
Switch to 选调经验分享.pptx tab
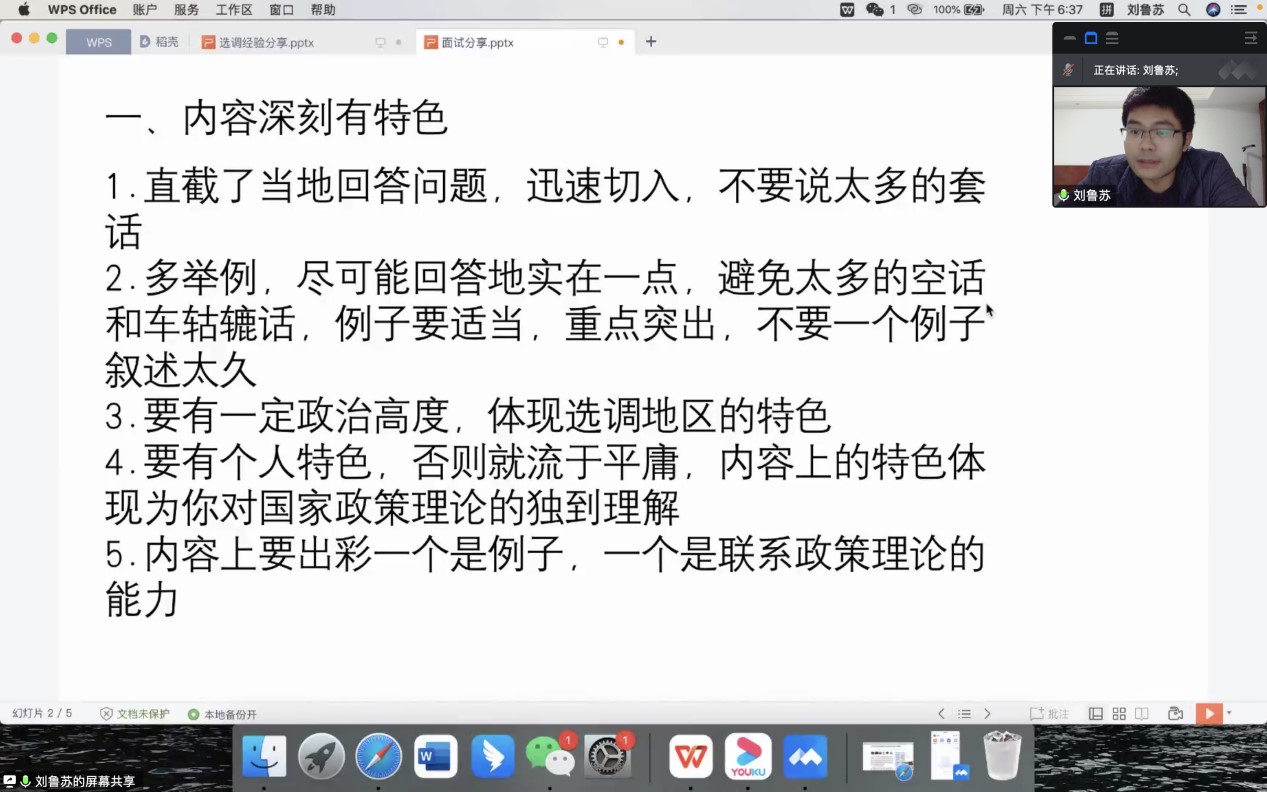click(266, 43)
